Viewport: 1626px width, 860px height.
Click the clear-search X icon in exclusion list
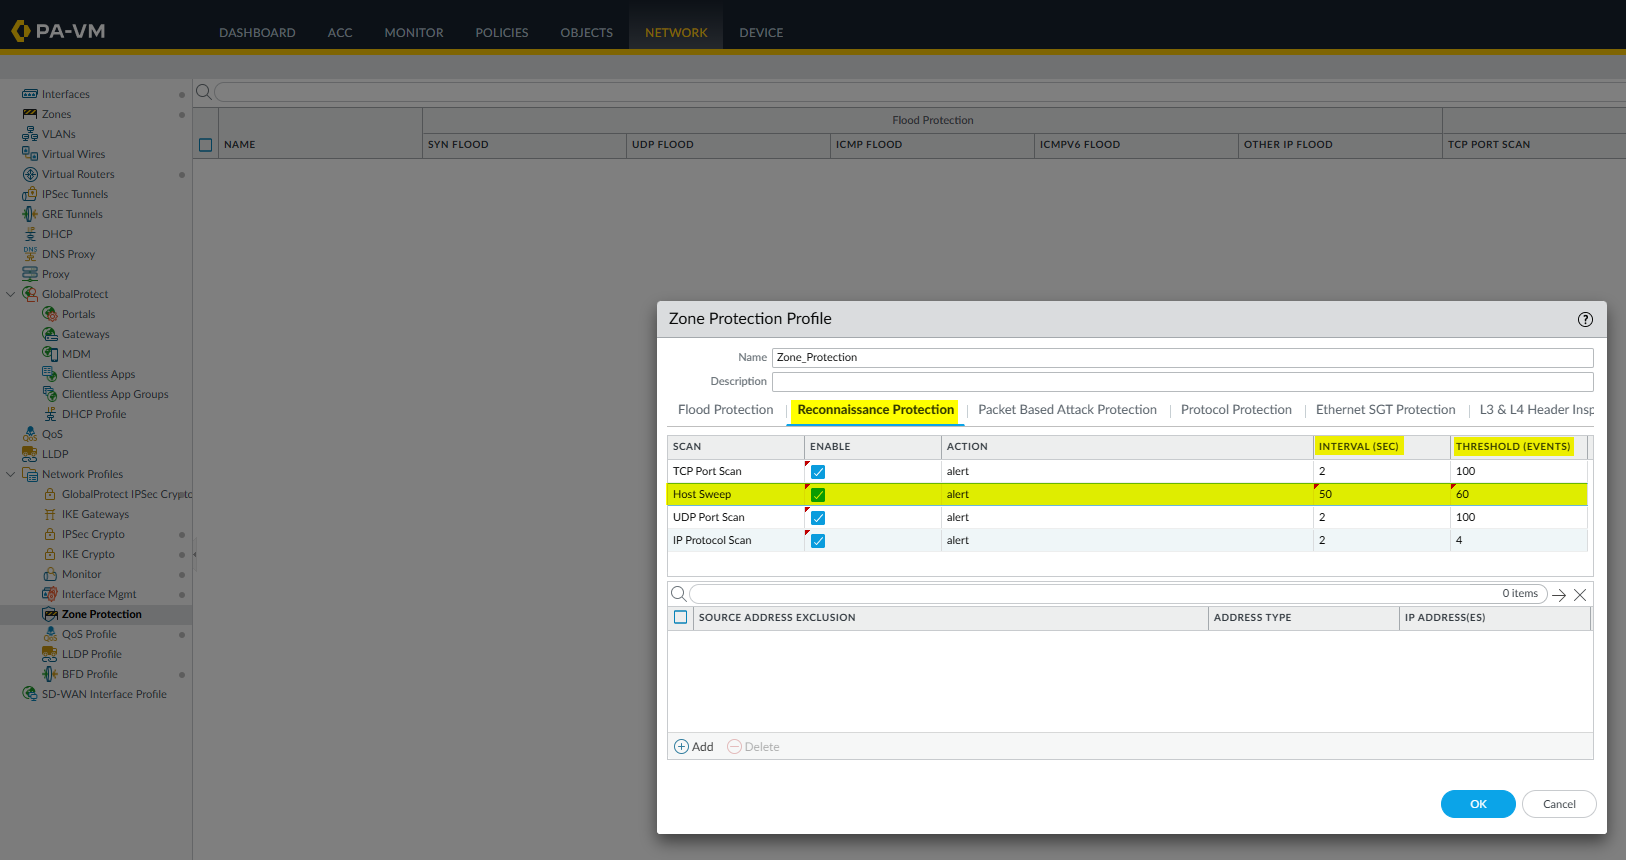(x=1580, y=595)
